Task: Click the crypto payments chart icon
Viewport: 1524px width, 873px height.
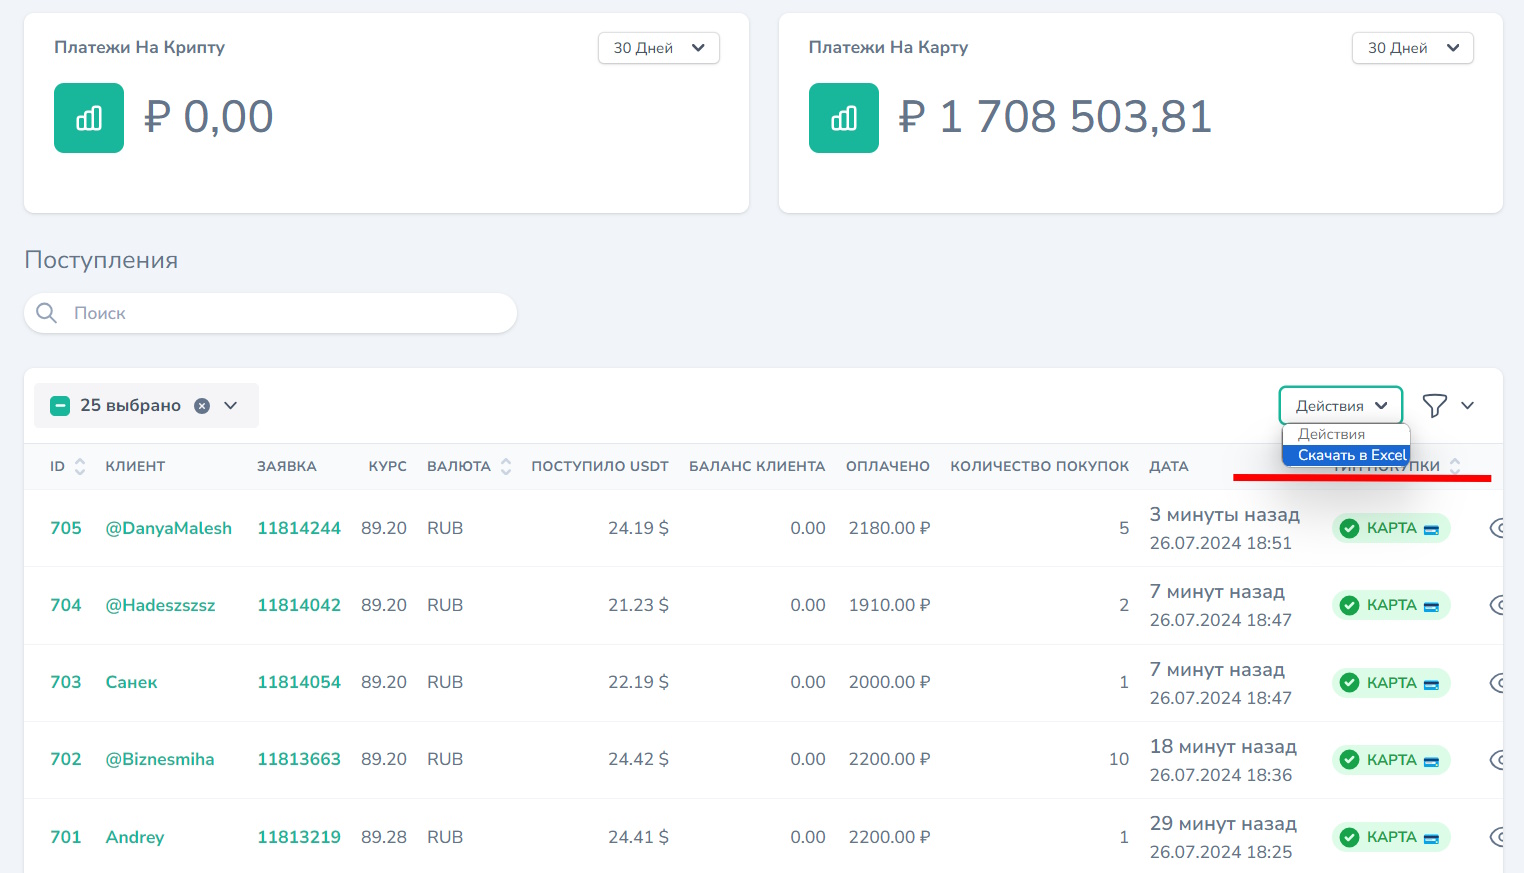Action: click(89, 118)
